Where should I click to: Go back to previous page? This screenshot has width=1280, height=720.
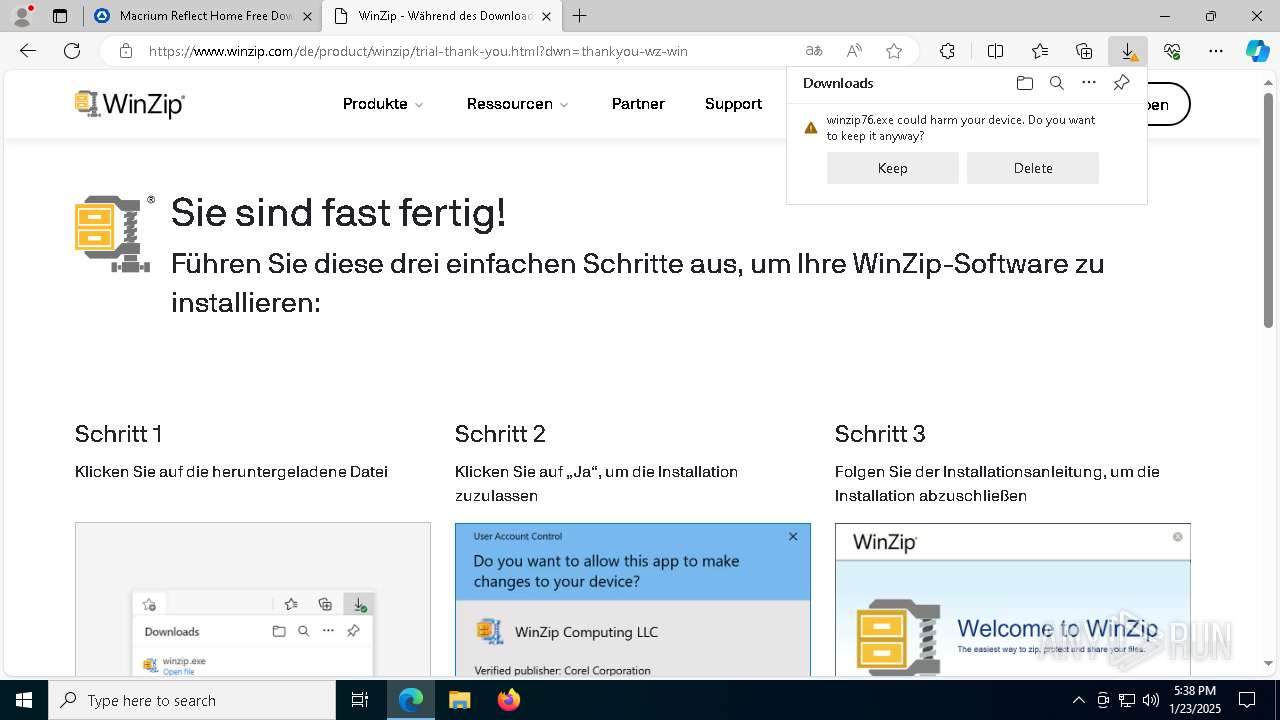point(28,51)
